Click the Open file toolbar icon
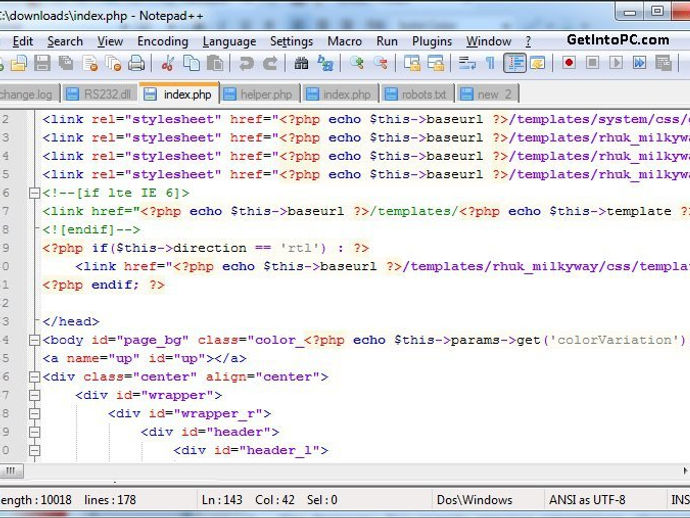The image size is (690, 518). pyautogui.click(x=19, y=63)
